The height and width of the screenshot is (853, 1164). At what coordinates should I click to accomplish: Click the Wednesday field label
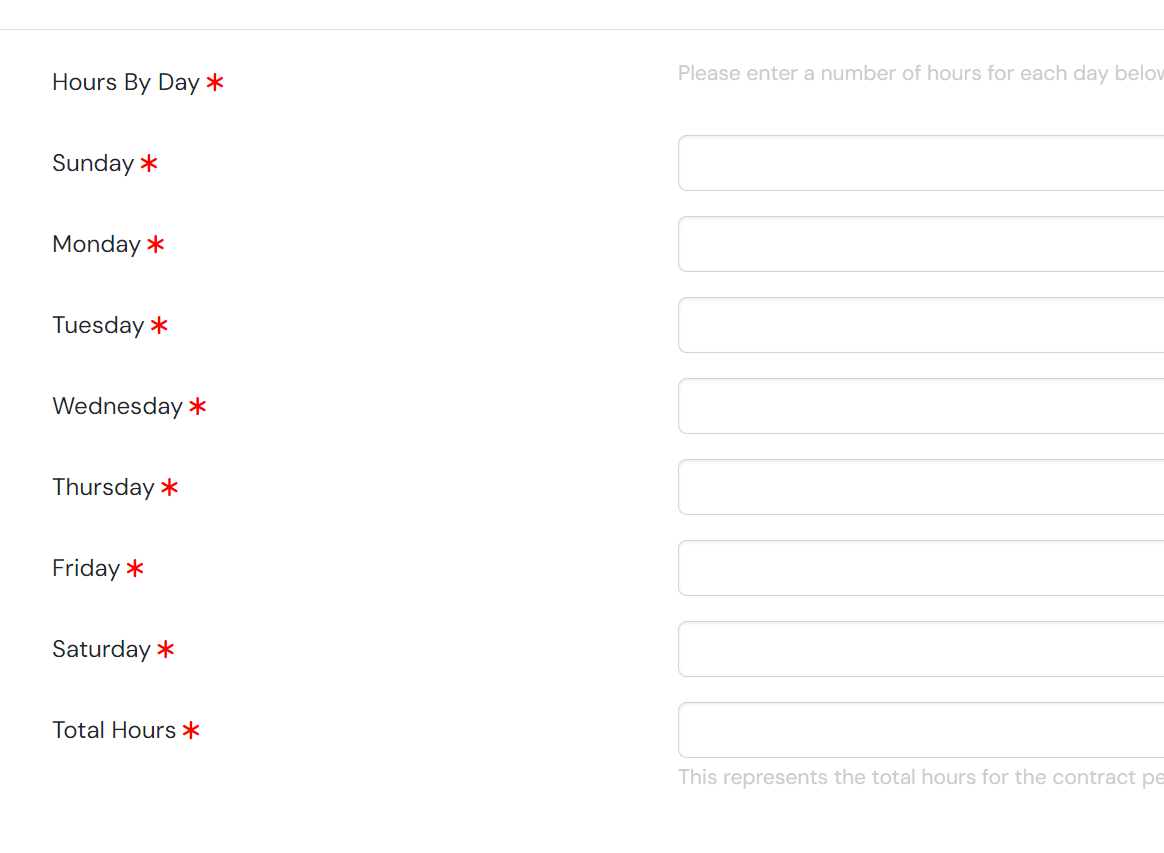point(117,406)
